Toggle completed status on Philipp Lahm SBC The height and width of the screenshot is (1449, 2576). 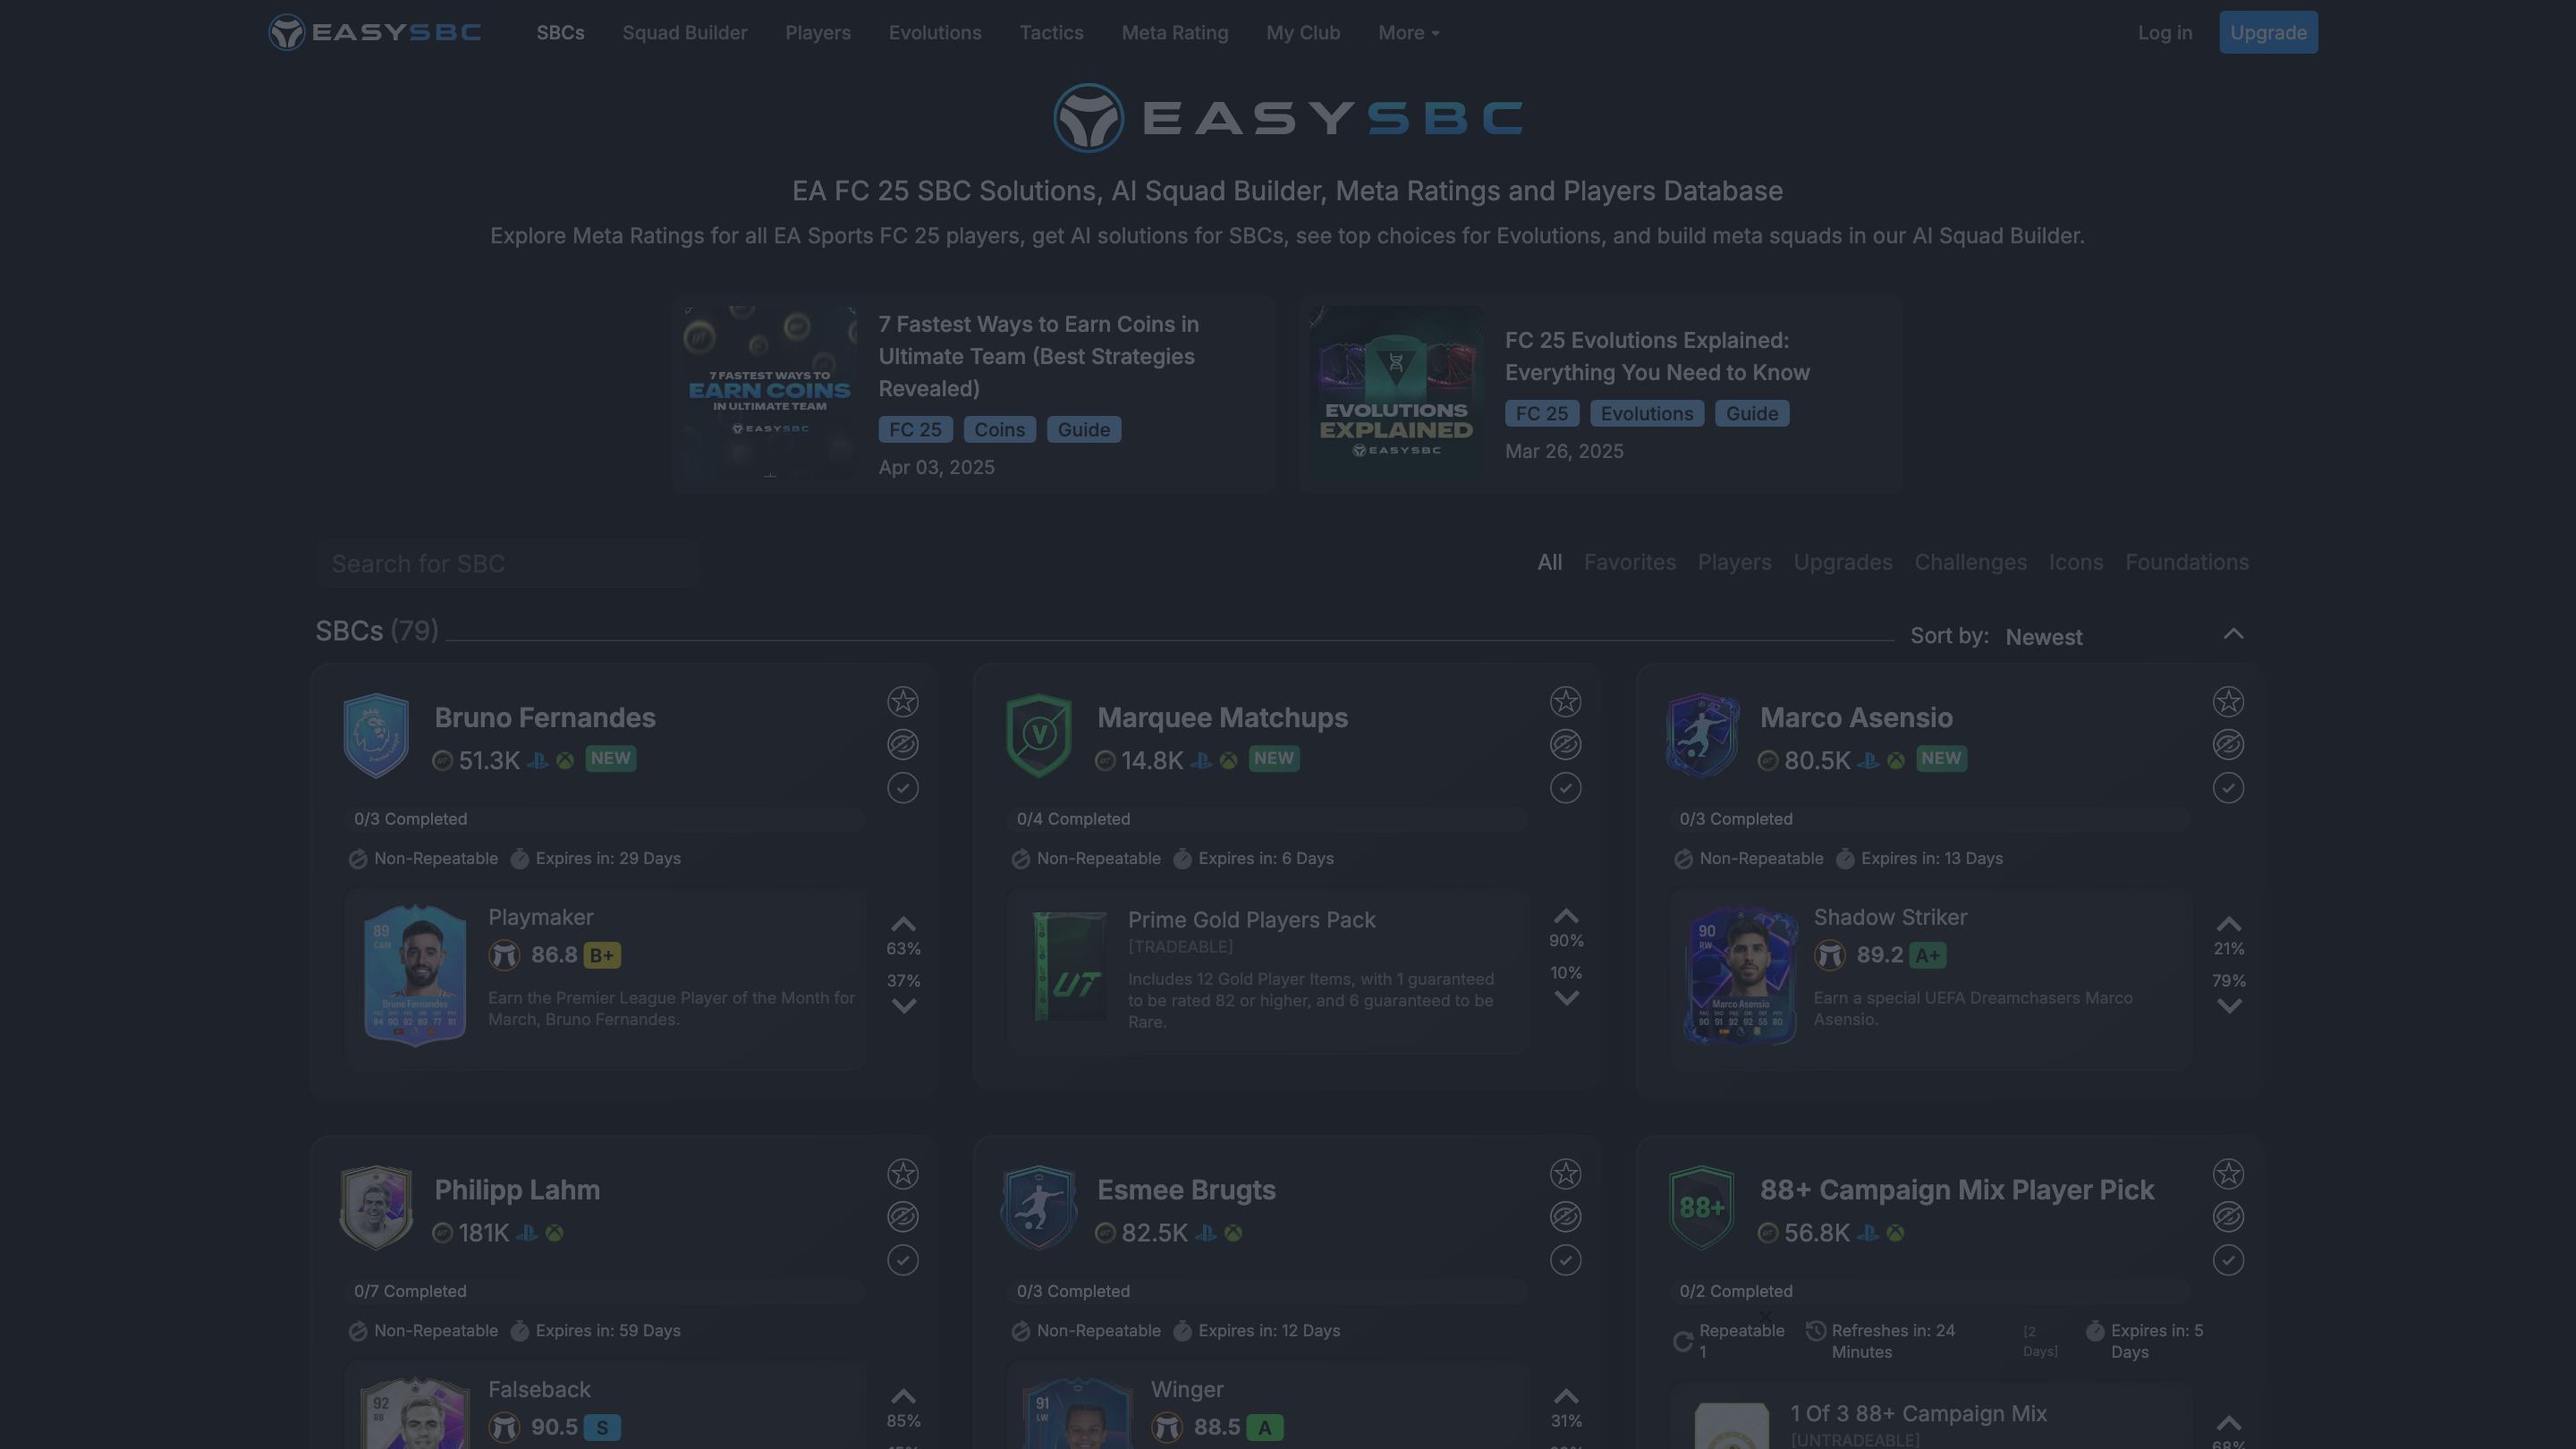pyautogui.click(x=903, y=1261)
